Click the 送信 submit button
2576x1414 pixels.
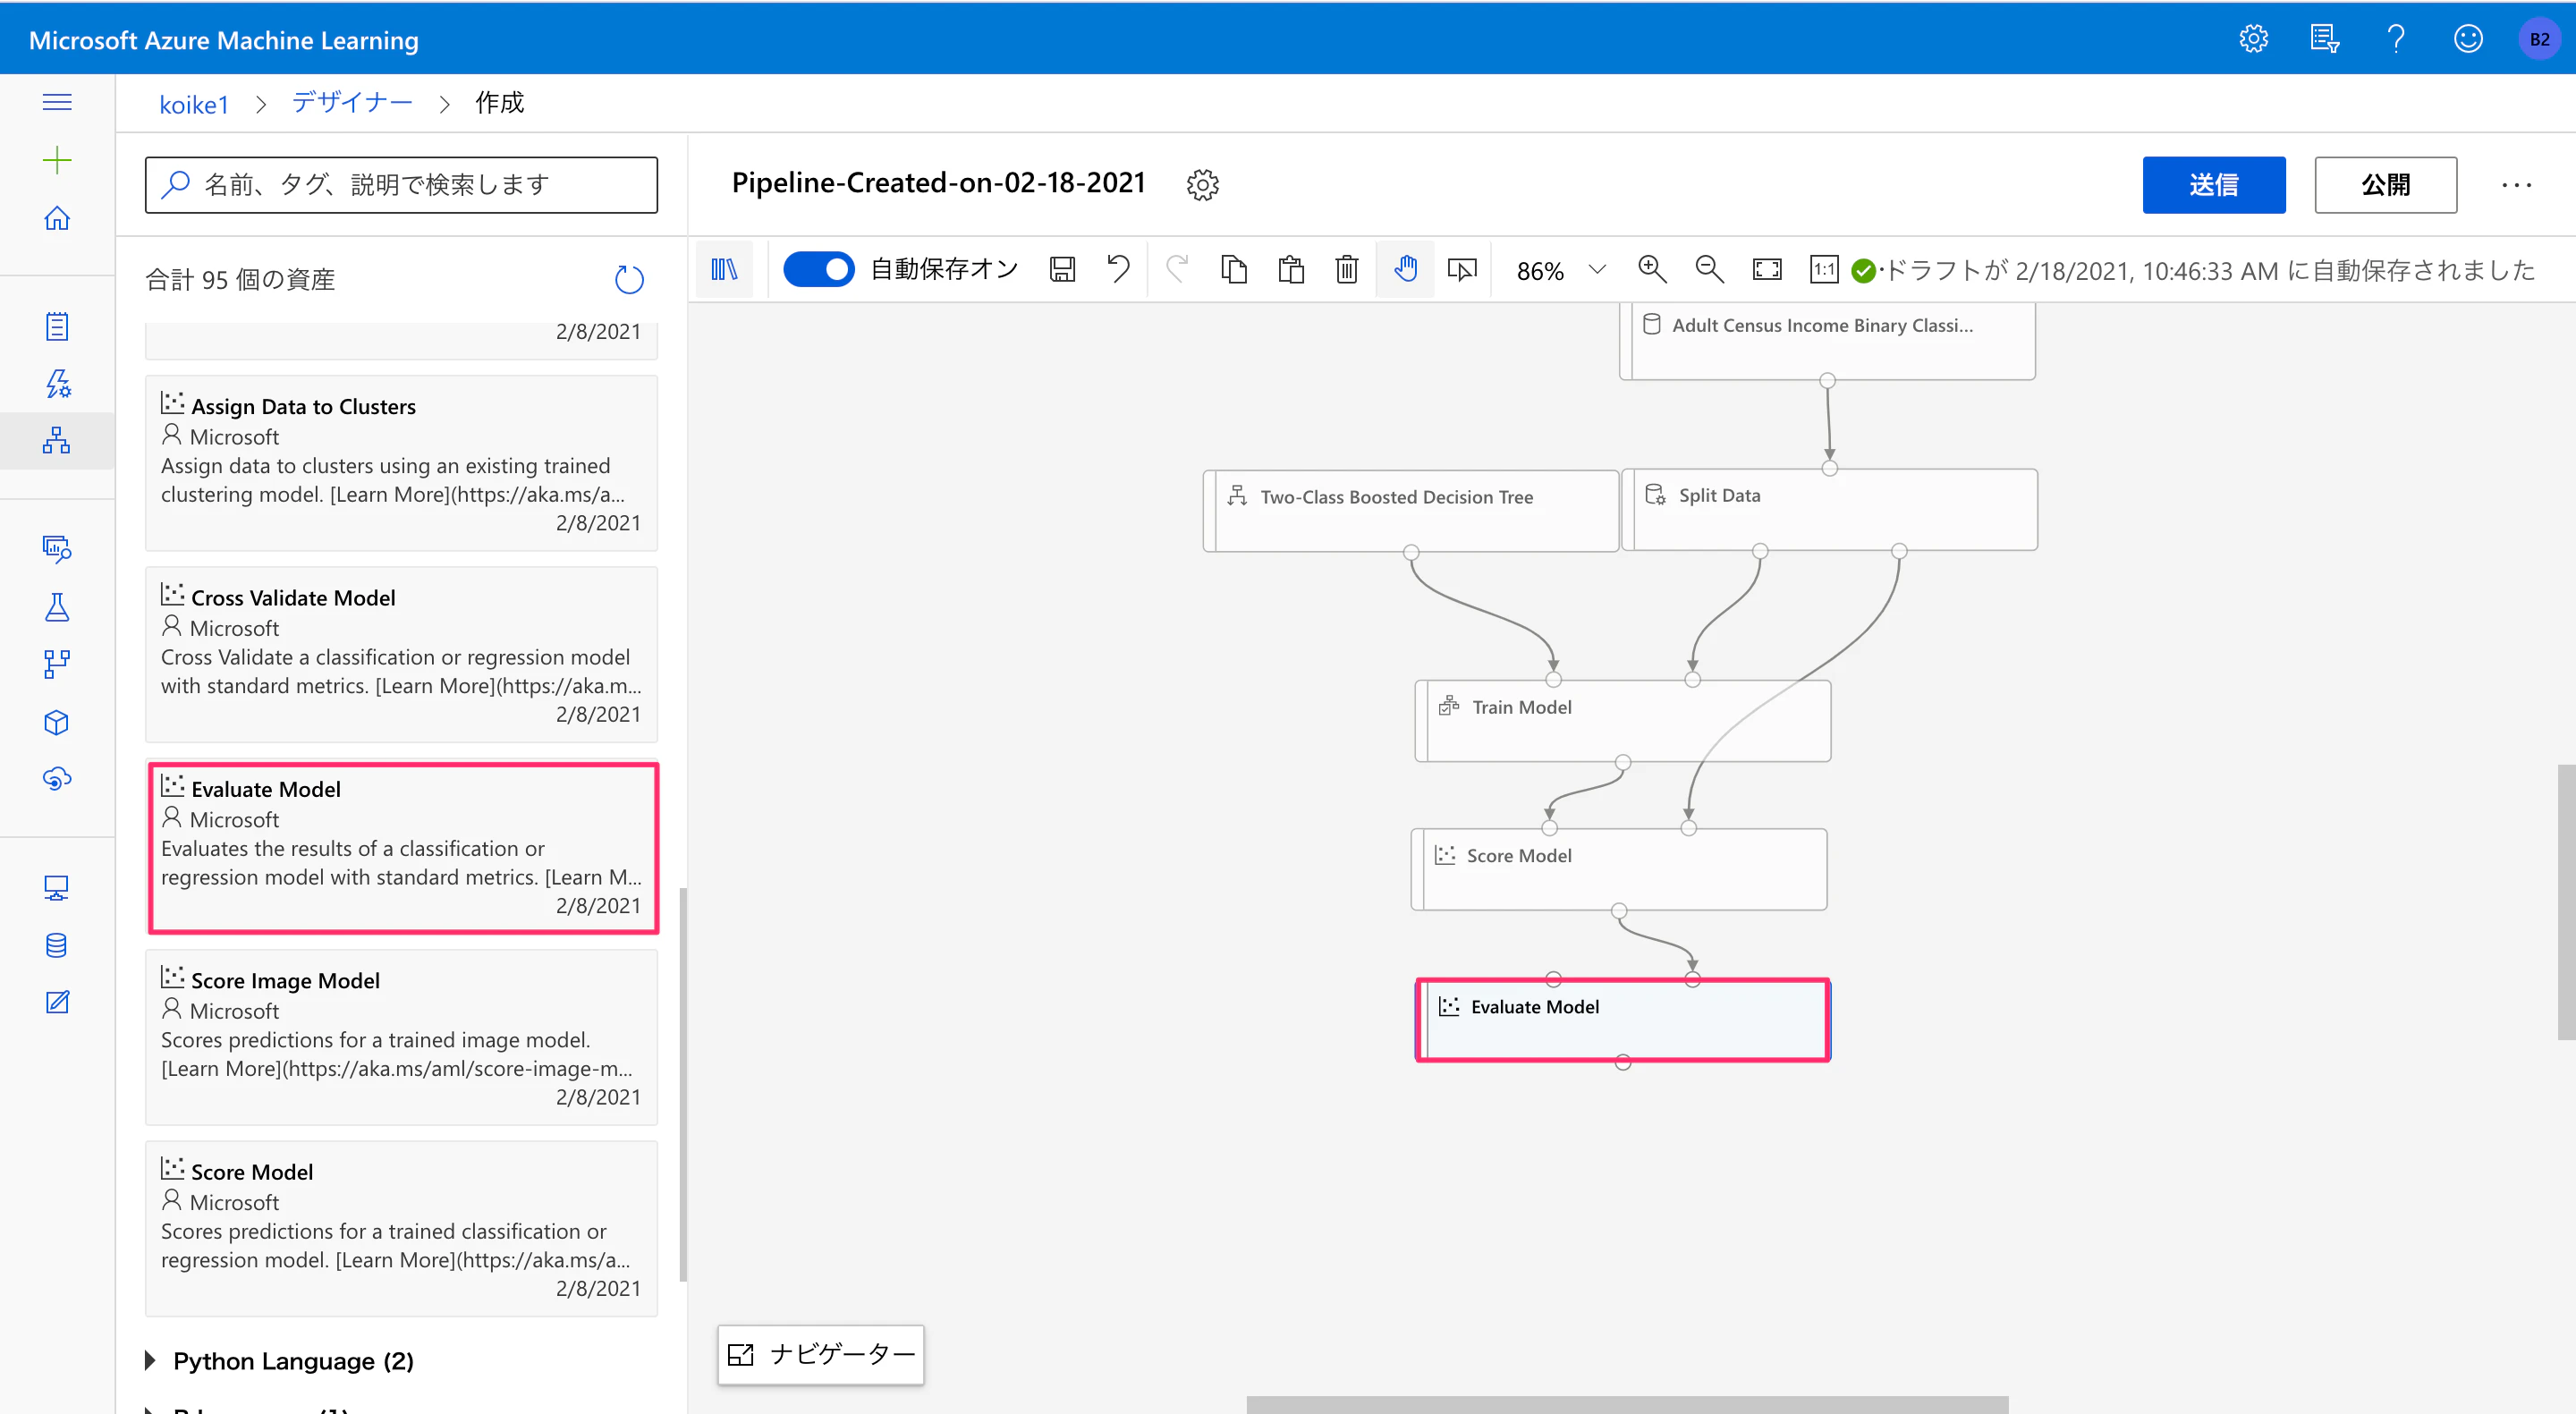(2213, 184)
